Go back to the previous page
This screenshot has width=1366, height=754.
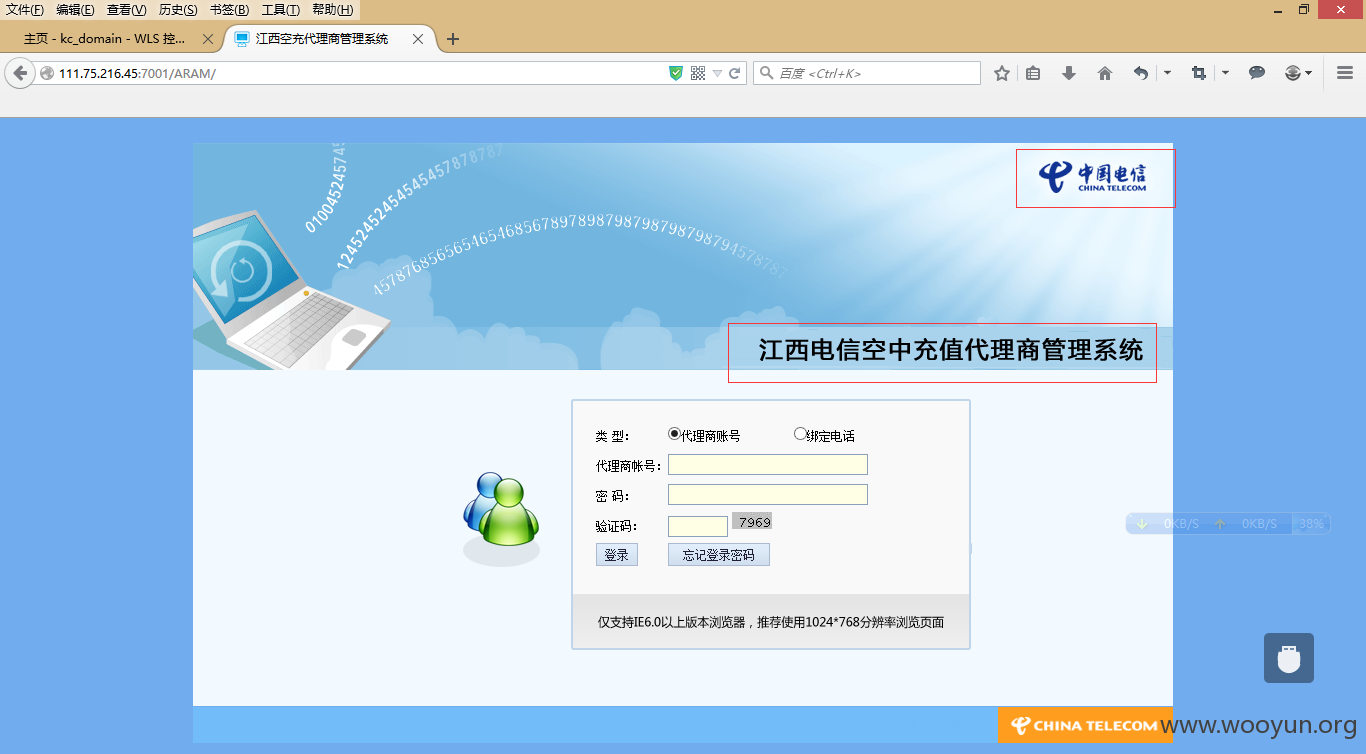click(20, 73)
